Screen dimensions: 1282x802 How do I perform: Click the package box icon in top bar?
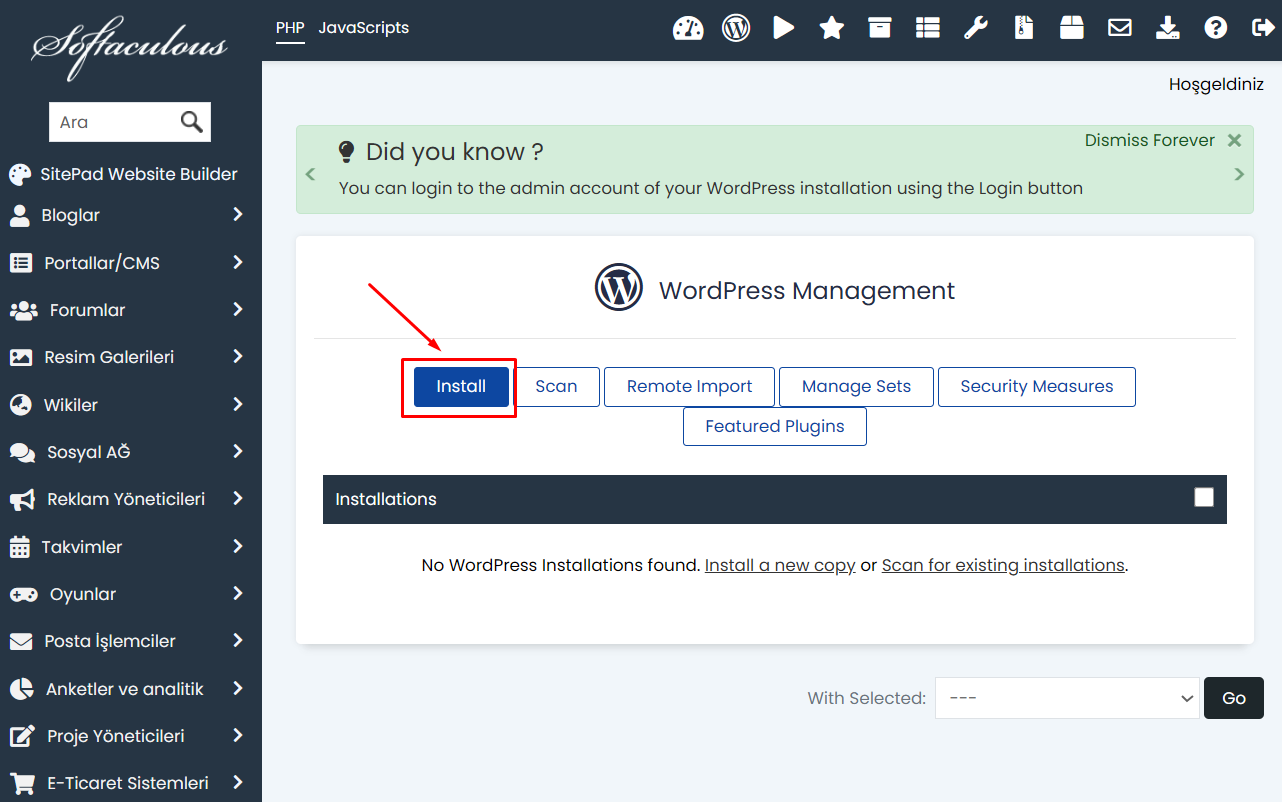point(1072,28)
